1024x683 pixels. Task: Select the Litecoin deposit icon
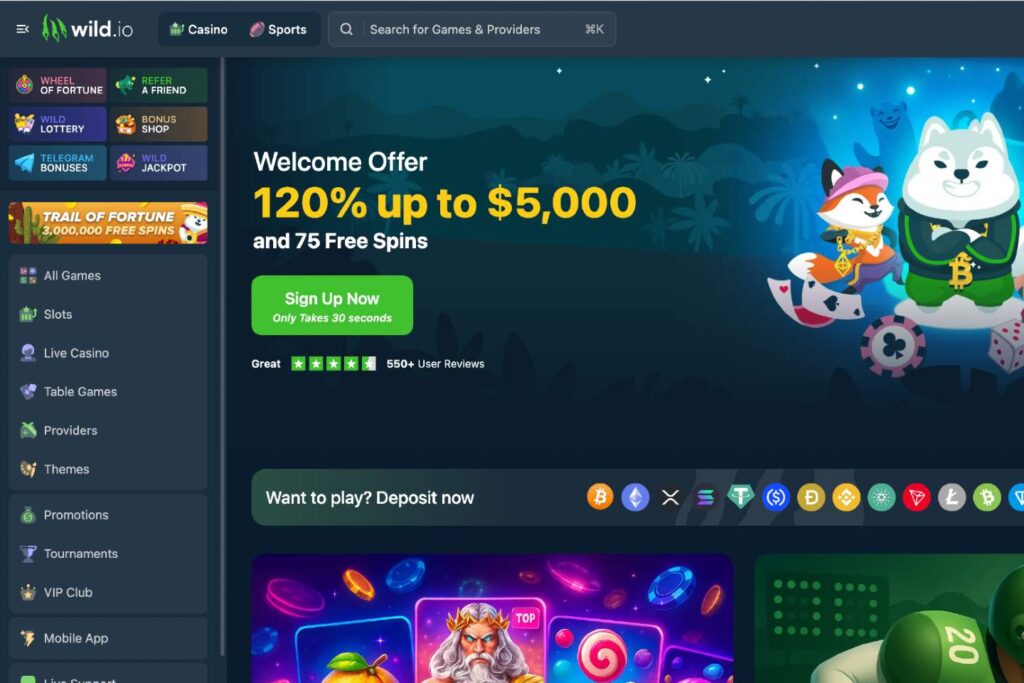(x=952, y=498)
